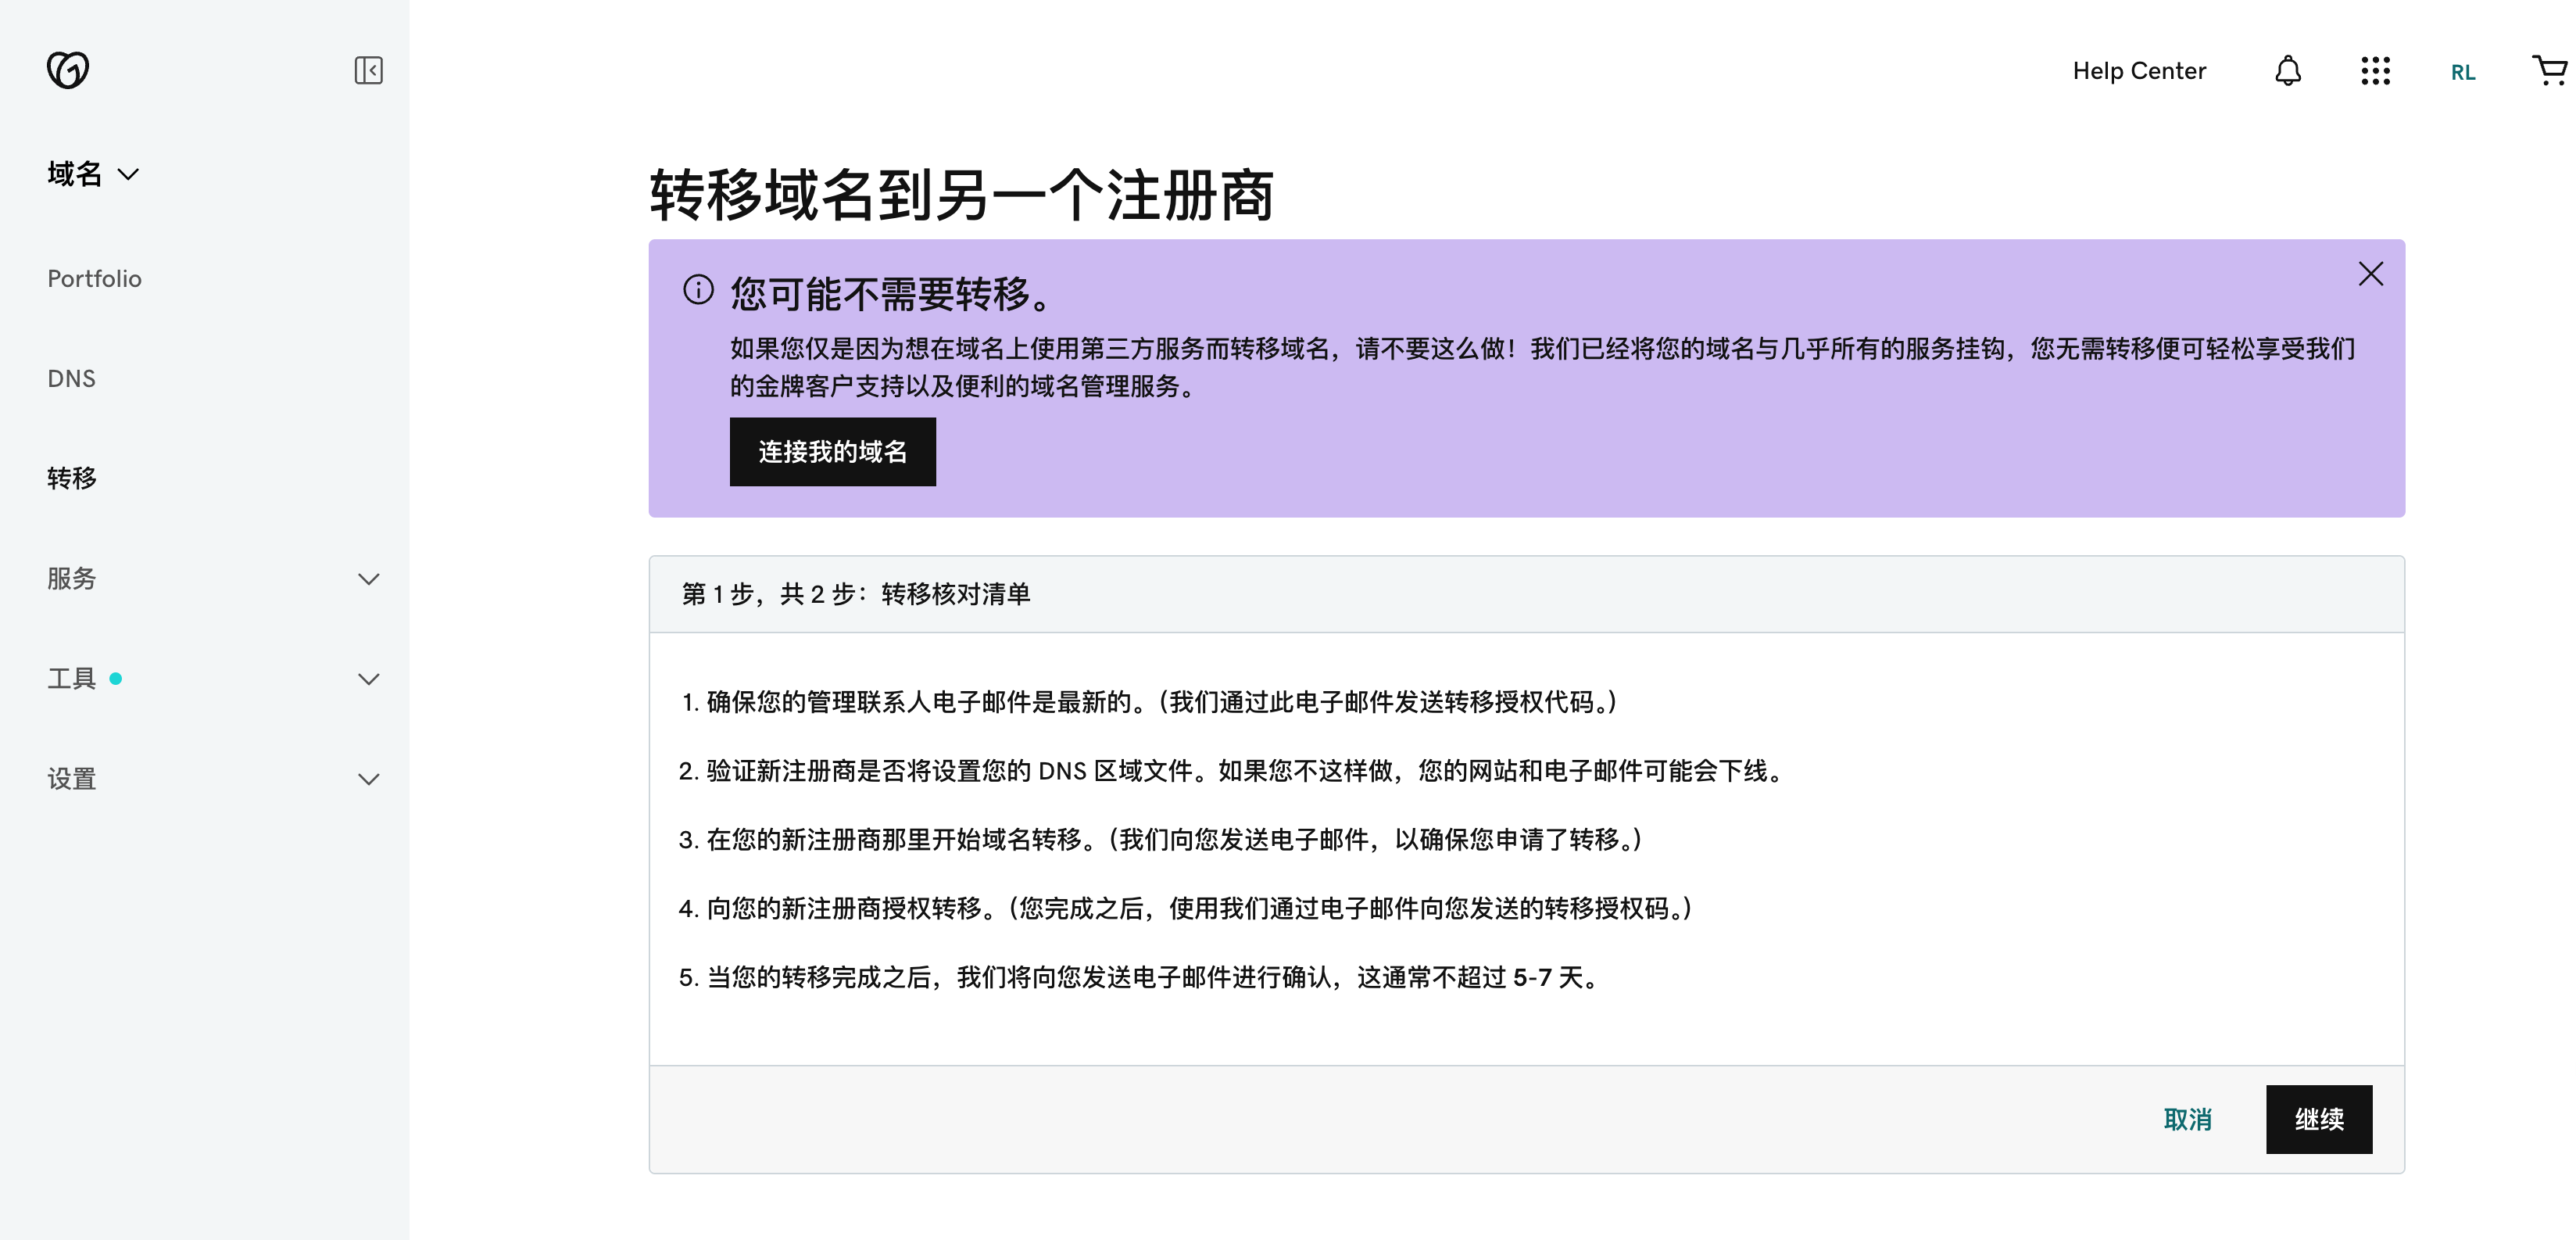Open the 工具 sidebar item
The height and width of the screenshot is (1240, 2576).
tap(72, 679)
